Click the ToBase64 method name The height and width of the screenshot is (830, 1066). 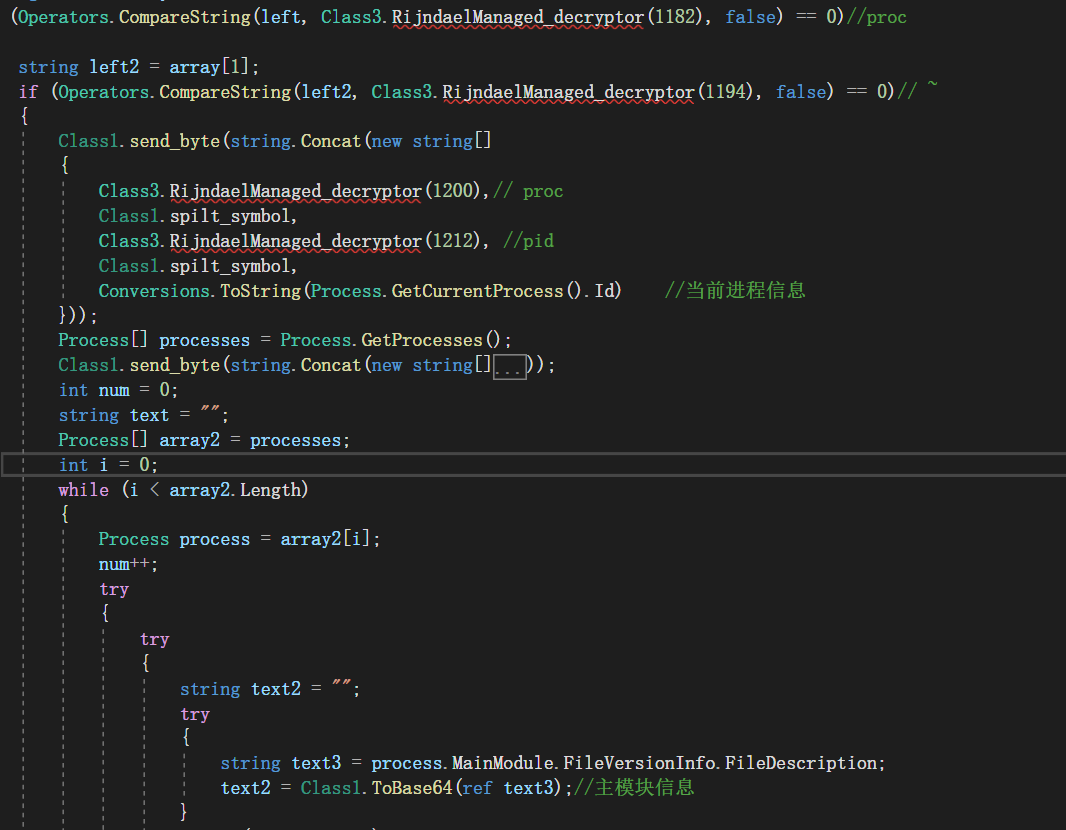point(412,787)
